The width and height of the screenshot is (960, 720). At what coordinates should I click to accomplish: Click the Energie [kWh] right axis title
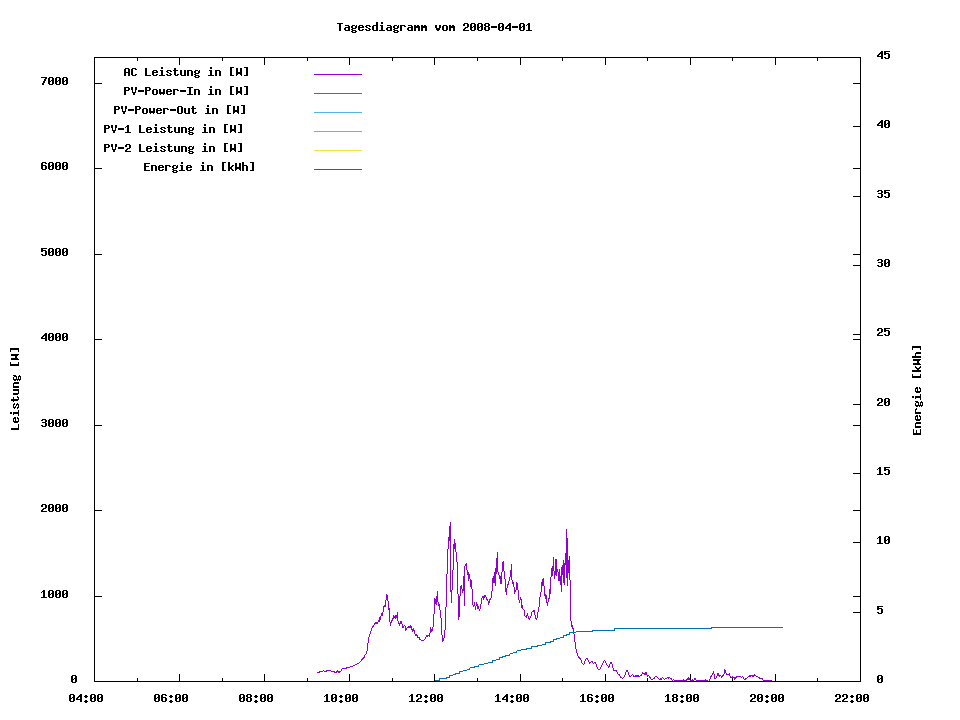(917, 390)
